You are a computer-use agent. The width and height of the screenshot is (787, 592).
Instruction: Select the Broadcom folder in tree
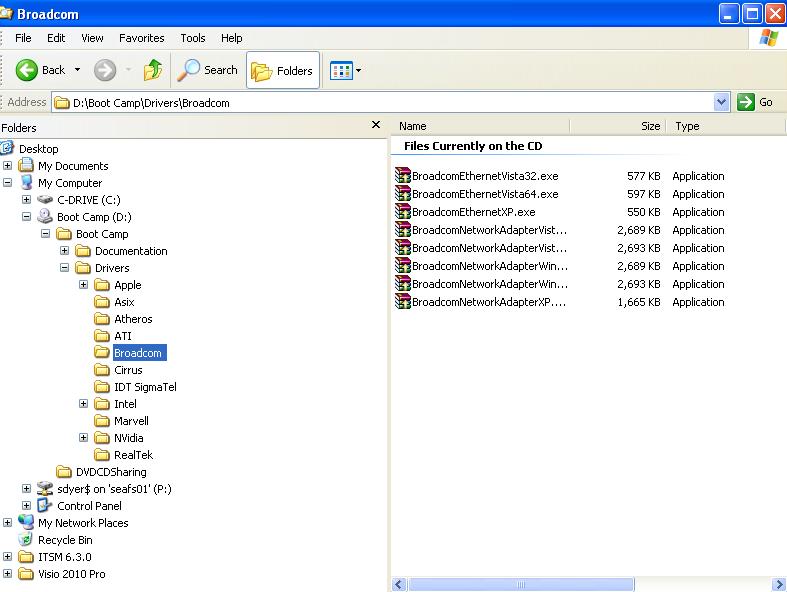coord(138,353)
